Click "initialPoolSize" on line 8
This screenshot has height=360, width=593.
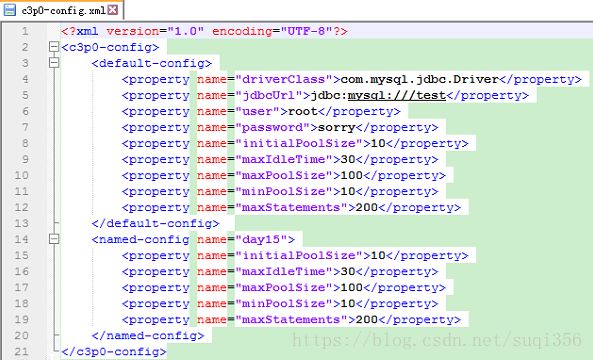tap(299, 143)
